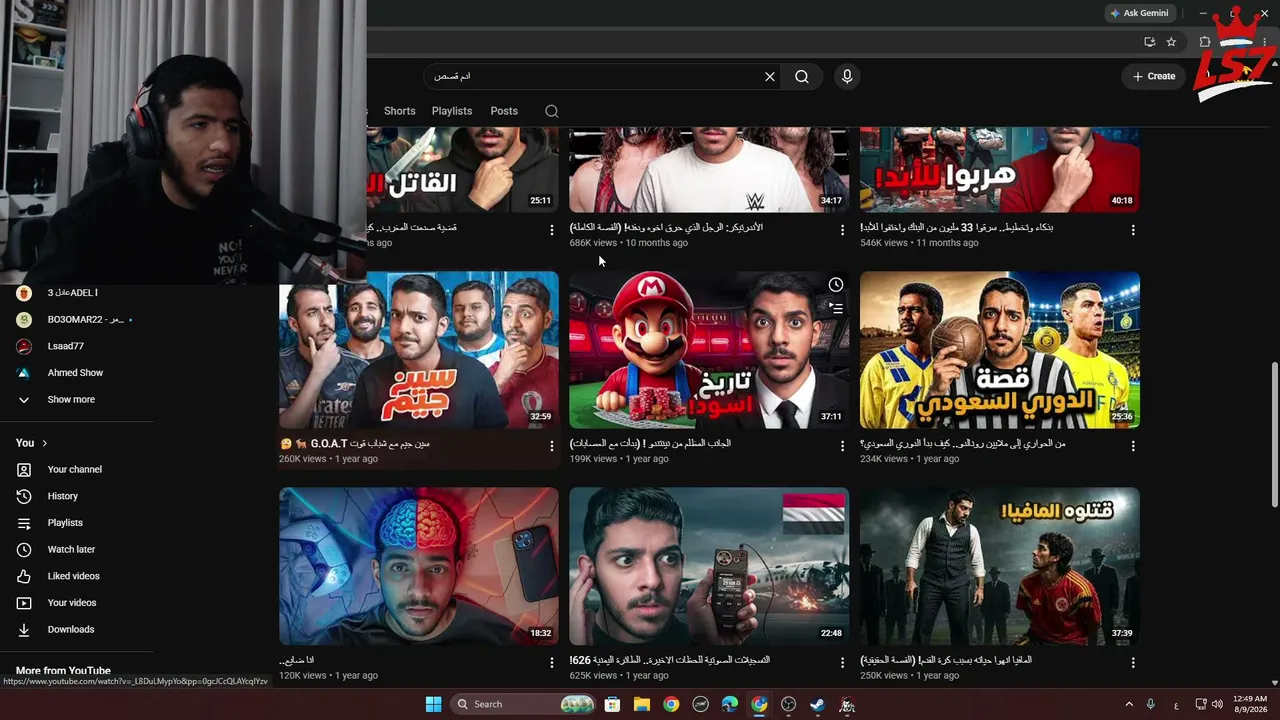Image resolution: width=1280 pixels, height=720 pixels.
Task: Show hidden system tray icons
Action: [1129, 704]
